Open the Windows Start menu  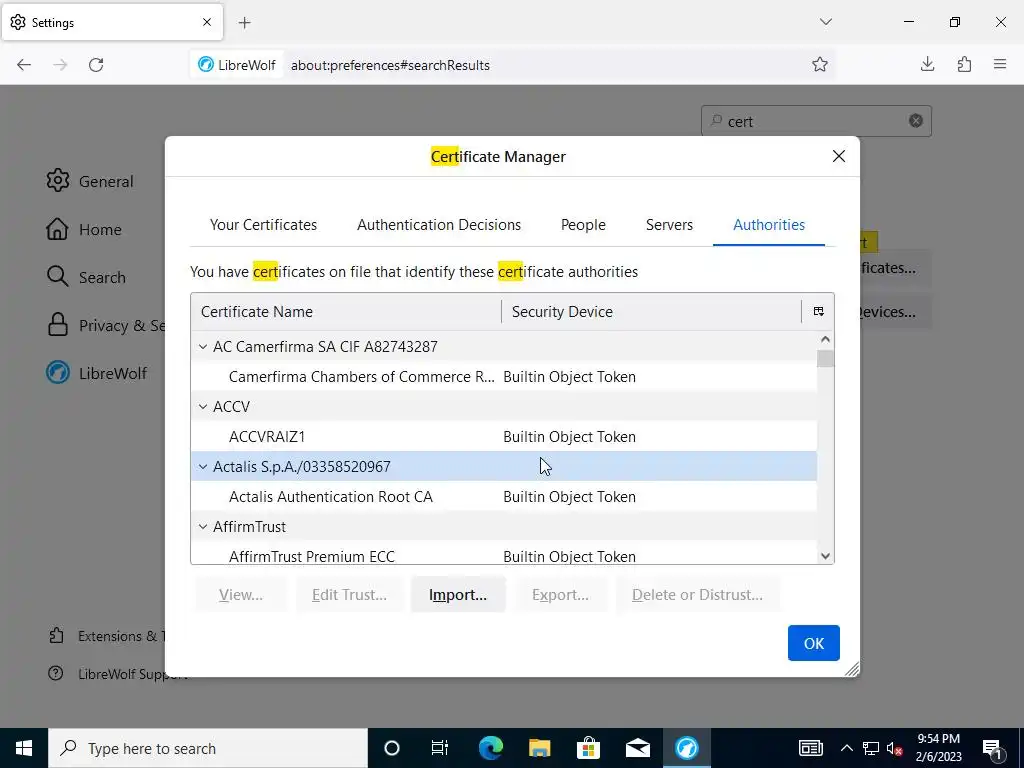pyautogui.click(x=24, y=748)
